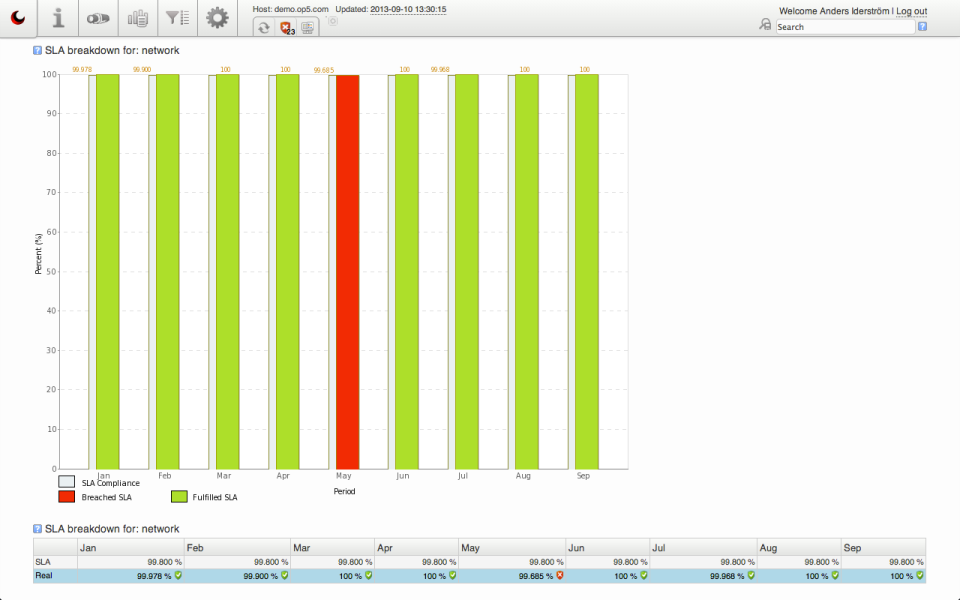Click help icon next to Search field
This screenshot has width=960, height=600.
(x=923, y=26)
